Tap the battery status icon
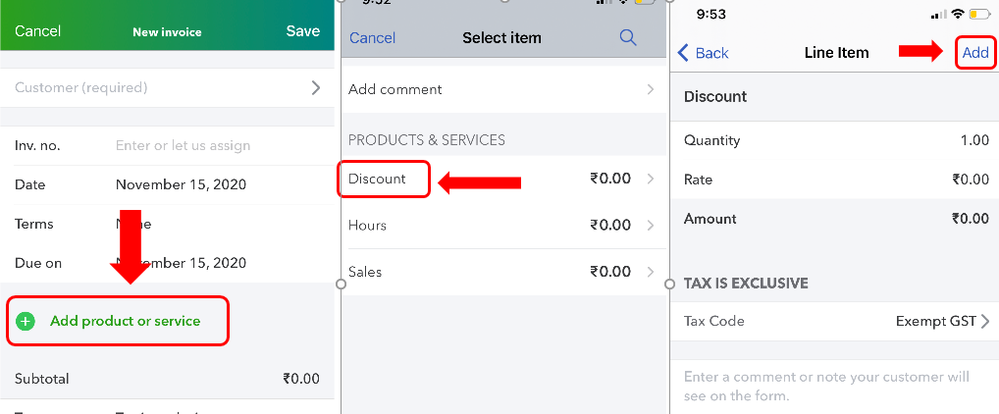This screenshot has height=414, width=999. pyautogui.click(x=981, y=15)
